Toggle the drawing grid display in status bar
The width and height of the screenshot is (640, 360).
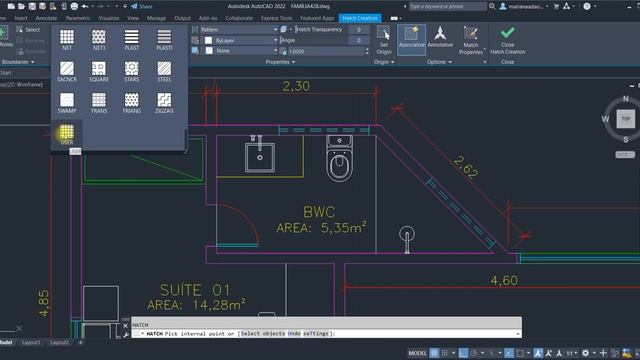coord(434,353)
